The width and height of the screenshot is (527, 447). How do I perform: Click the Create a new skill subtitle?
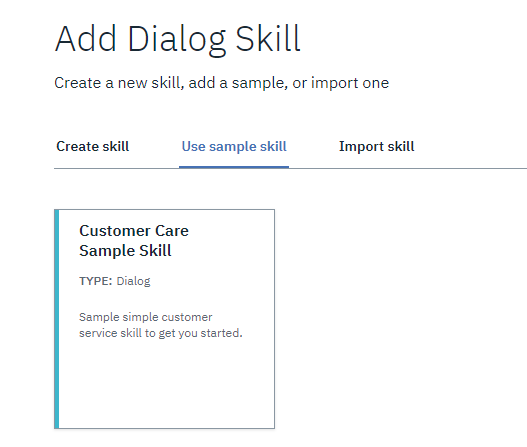tap(221, 83)
